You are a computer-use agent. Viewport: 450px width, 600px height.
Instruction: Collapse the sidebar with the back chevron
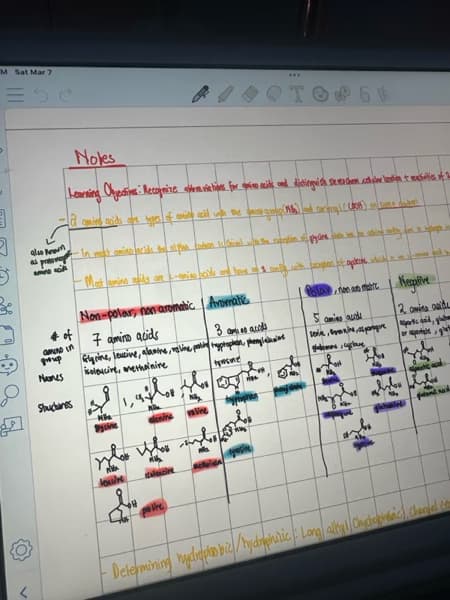coord(23,592)
